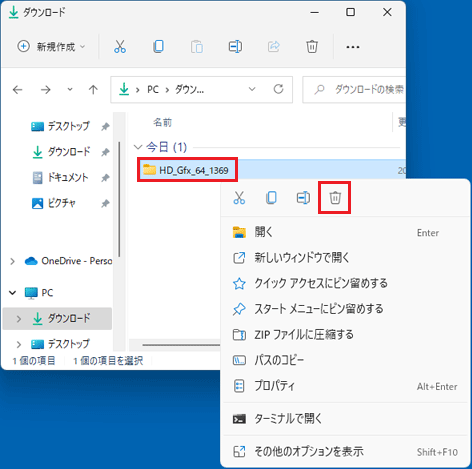Click the ダウンロードの検索 search box
Image resolution: width=472 pixels, height=469 pixels.
click(354, 89)
